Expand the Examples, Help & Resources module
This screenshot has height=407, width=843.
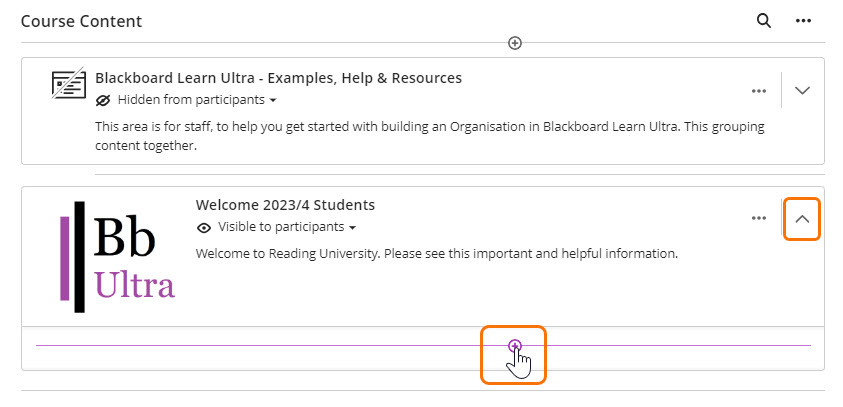click(802, 91)
